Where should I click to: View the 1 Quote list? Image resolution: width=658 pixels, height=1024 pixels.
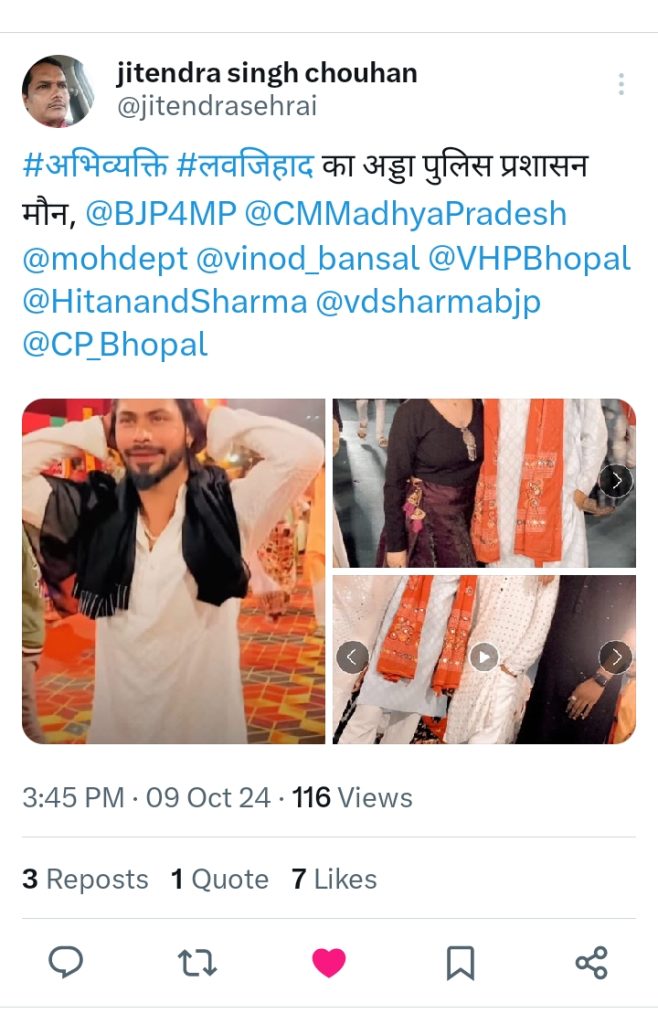tap(219, 879)
